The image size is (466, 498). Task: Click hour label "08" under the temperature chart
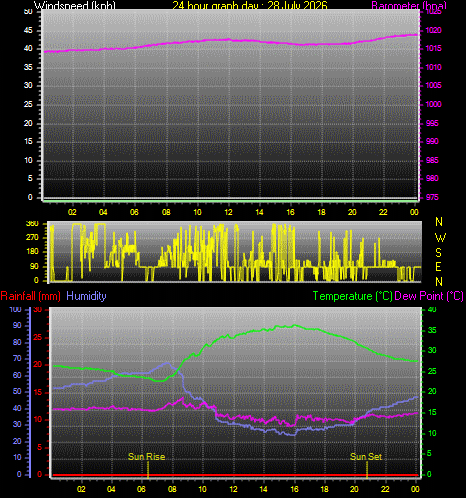172,489
